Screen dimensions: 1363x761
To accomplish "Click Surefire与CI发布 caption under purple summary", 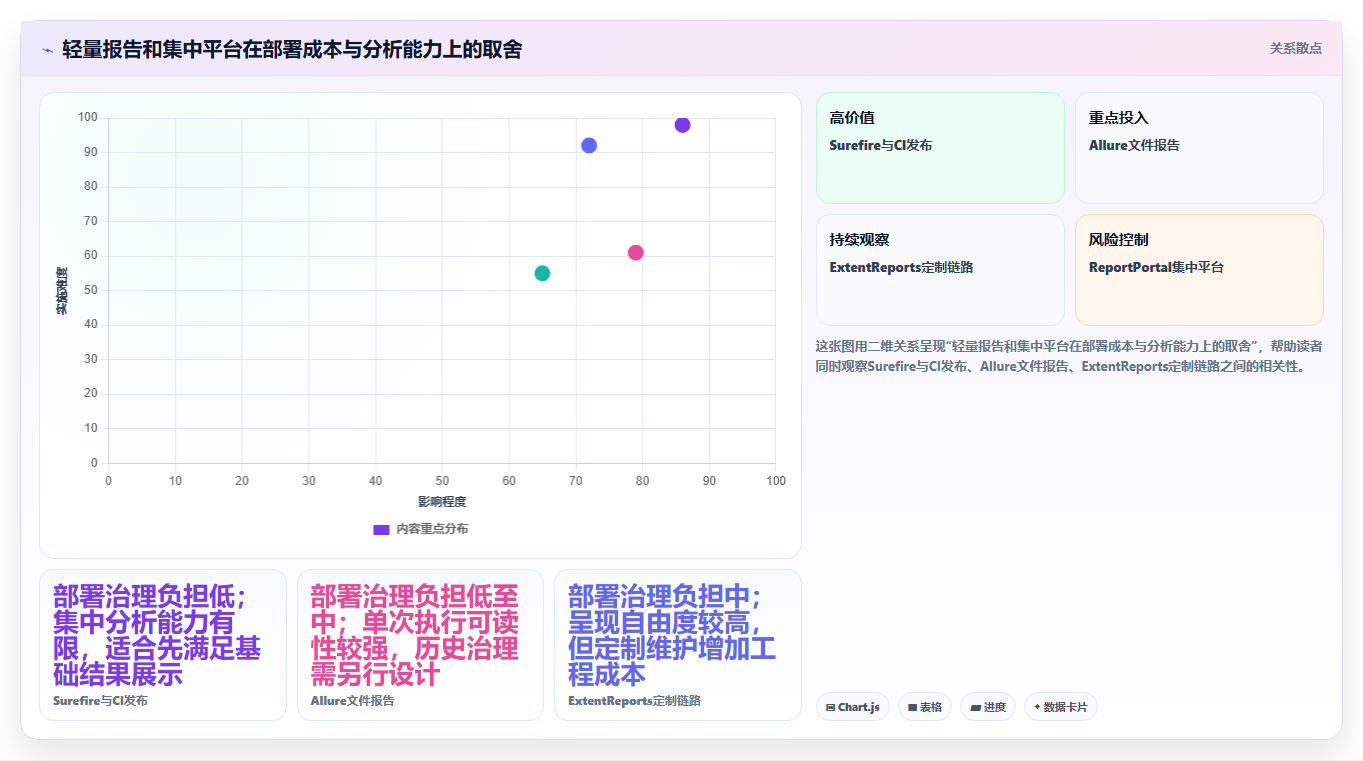I will 100,701.
